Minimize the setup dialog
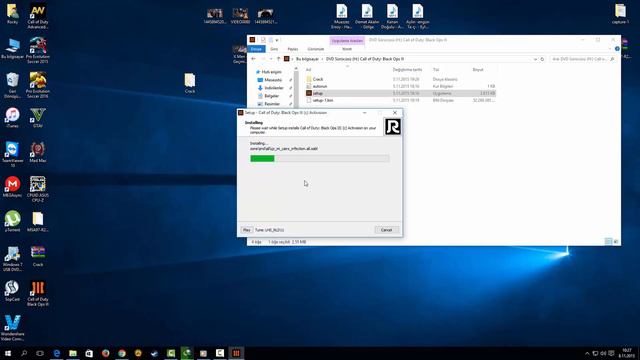The image size is (640, 360). coord(364,113)
